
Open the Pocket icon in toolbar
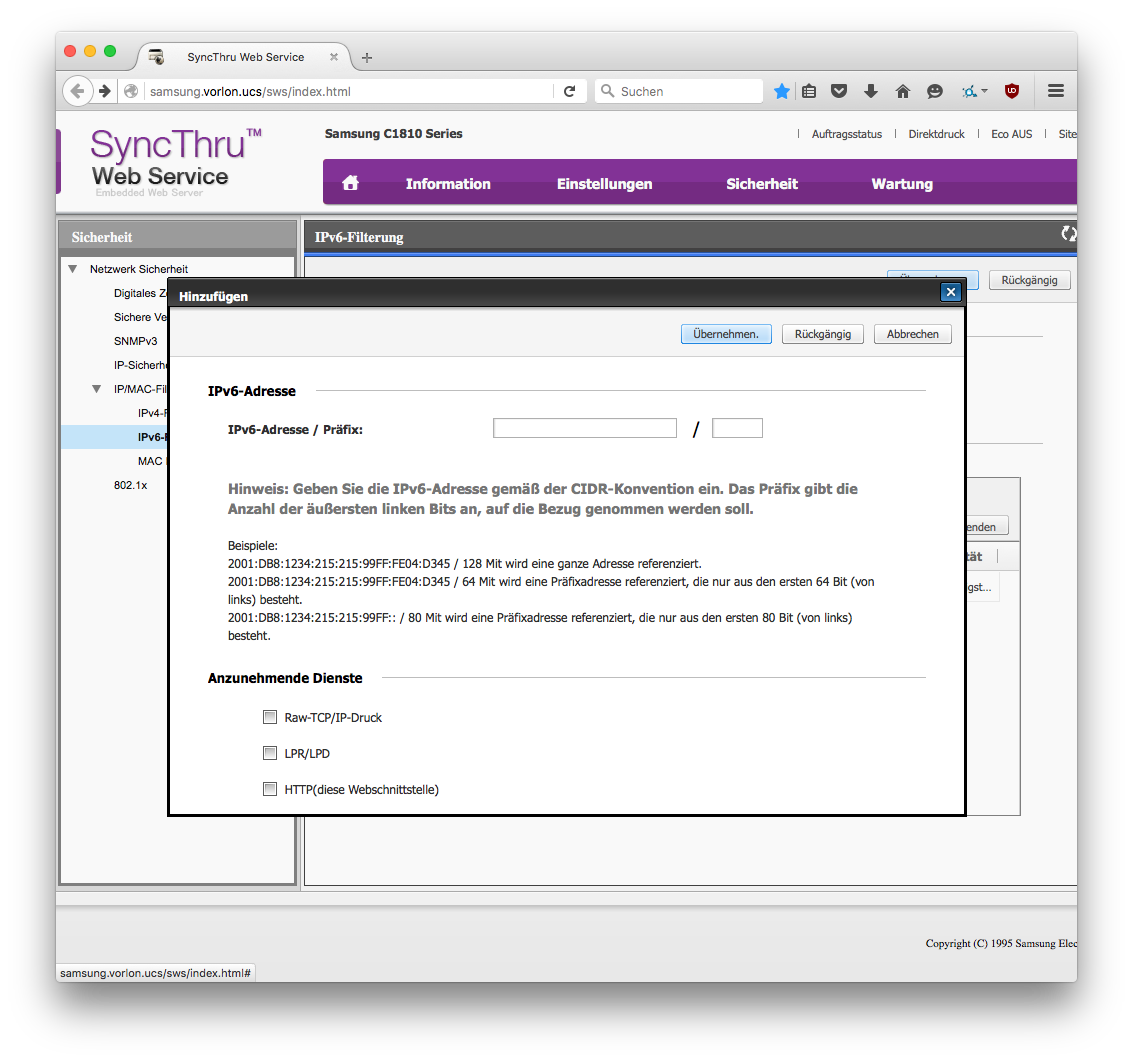coord(840,91)
